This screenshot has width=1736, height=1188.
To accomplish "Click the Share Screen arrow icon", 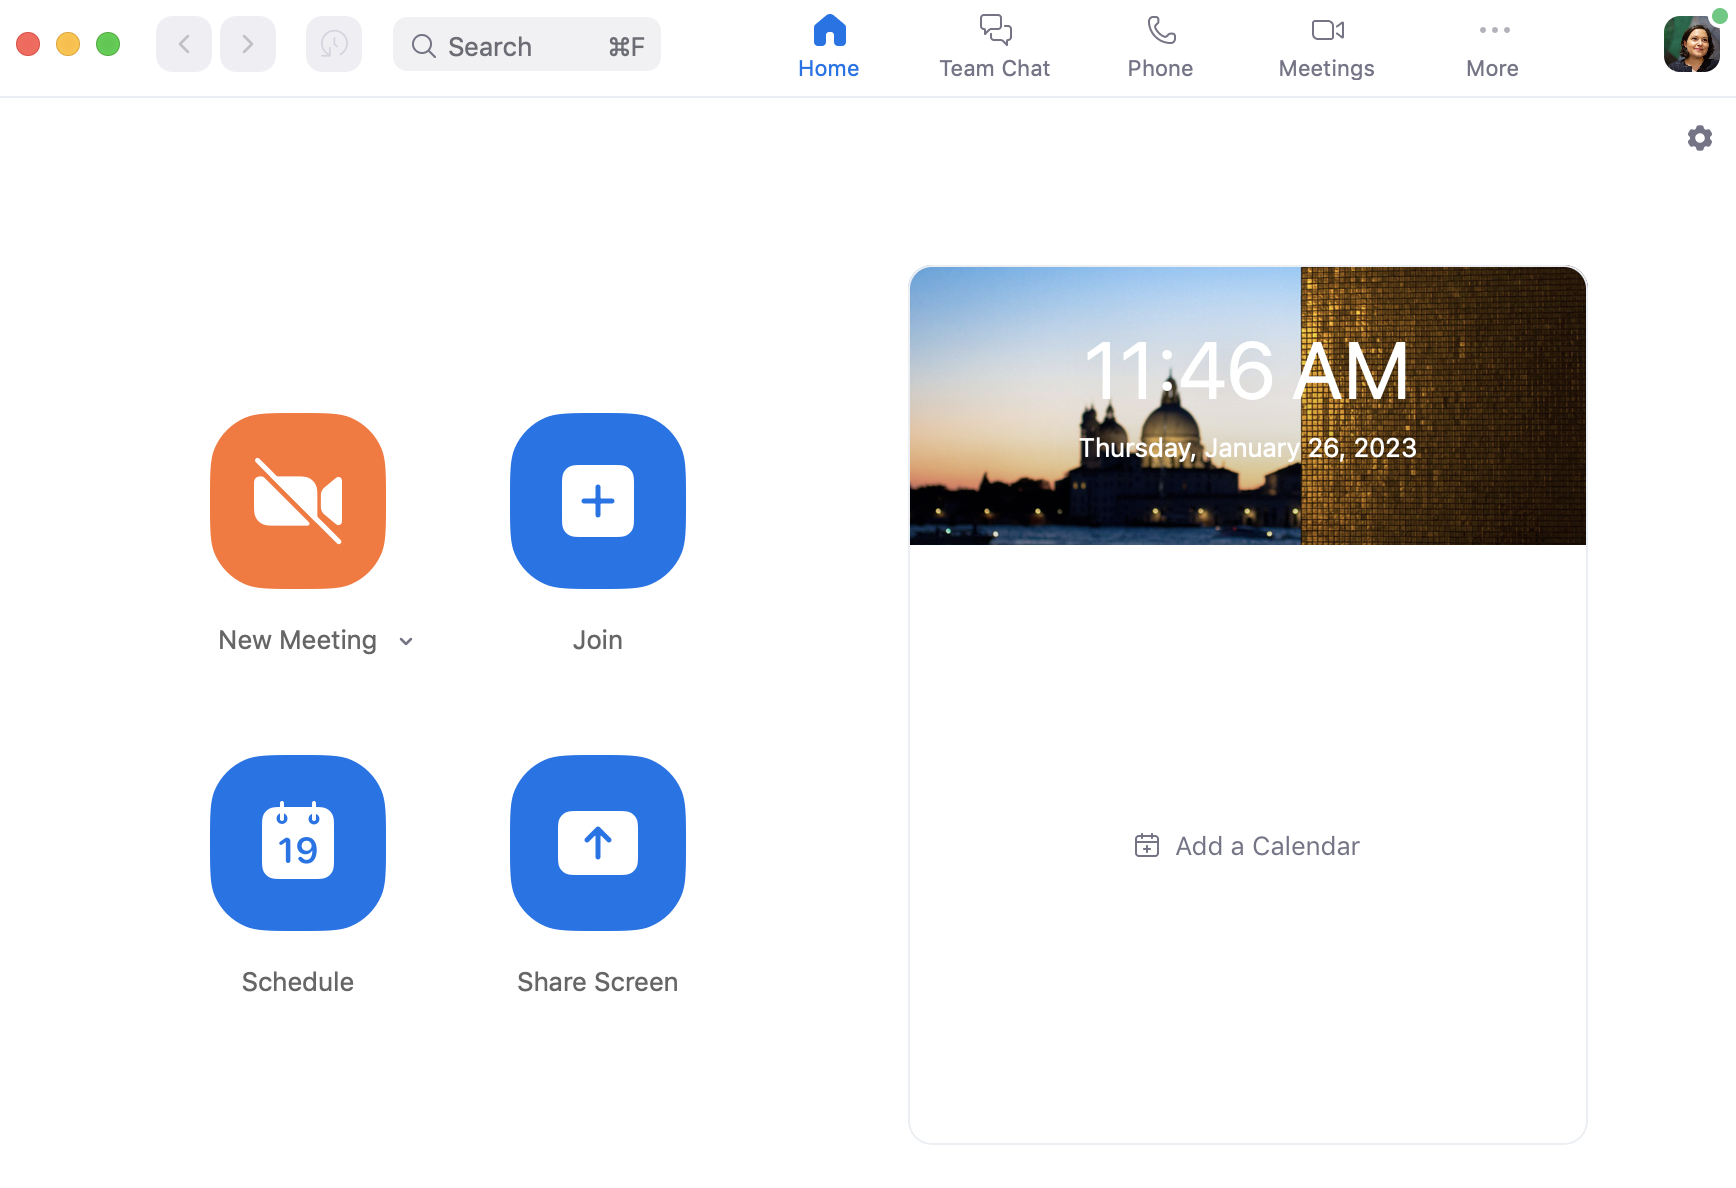I will click(x=598, y=843).
